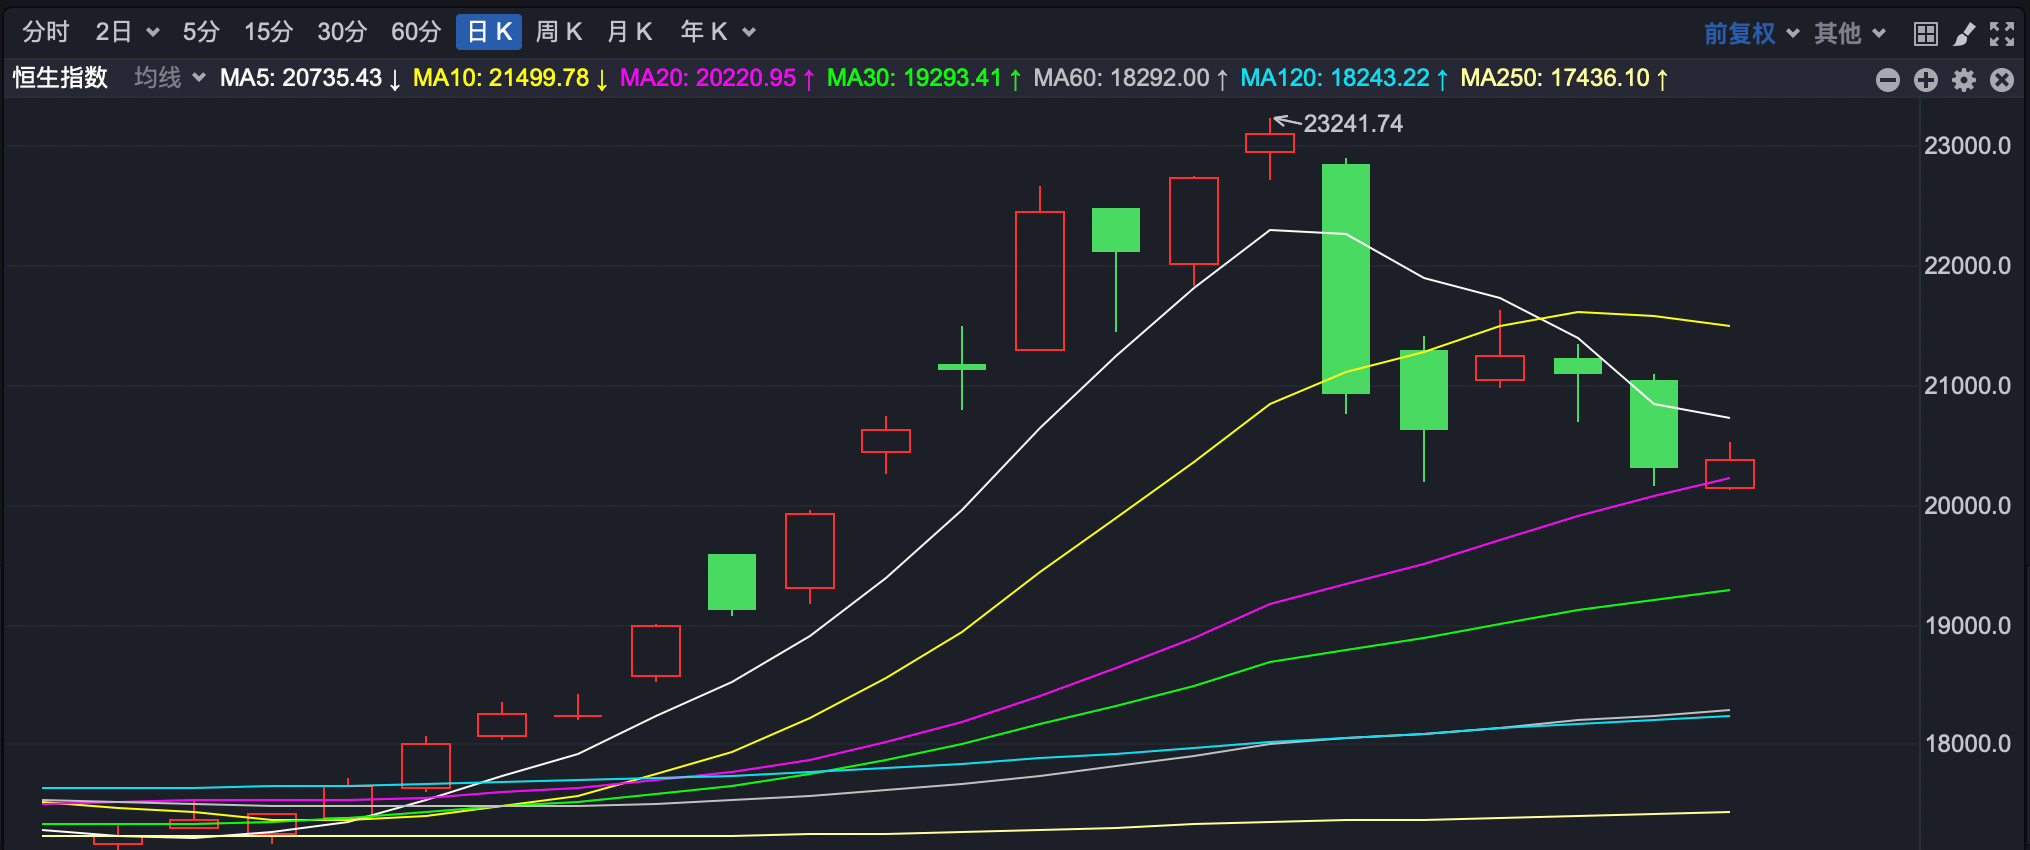Click the tallest green candlestick body
Image resolution: width=2030 pixels, height=850 pixels.
tap(1346, 279)
